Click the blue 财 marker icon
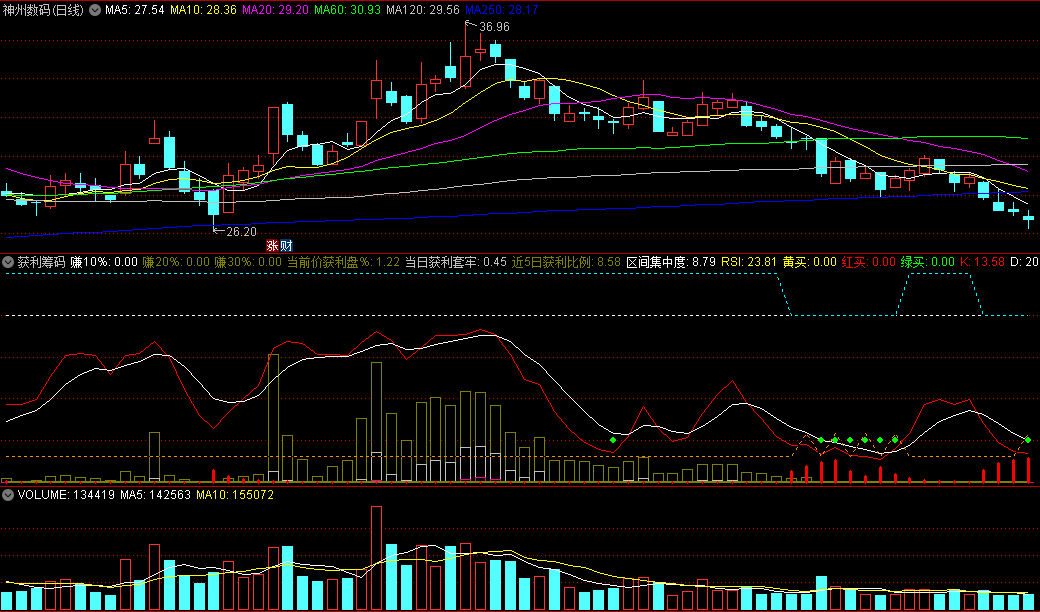 point(286,245)
